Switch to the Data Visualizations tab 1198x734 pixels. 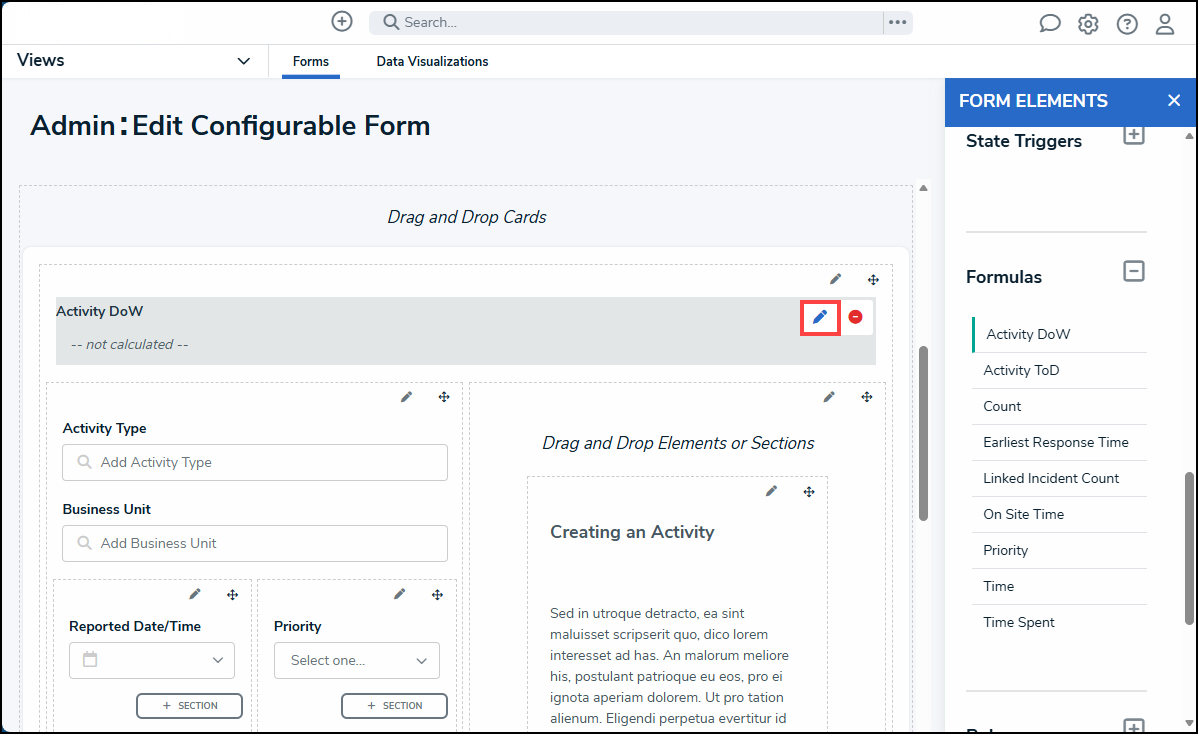coord(432,62)
